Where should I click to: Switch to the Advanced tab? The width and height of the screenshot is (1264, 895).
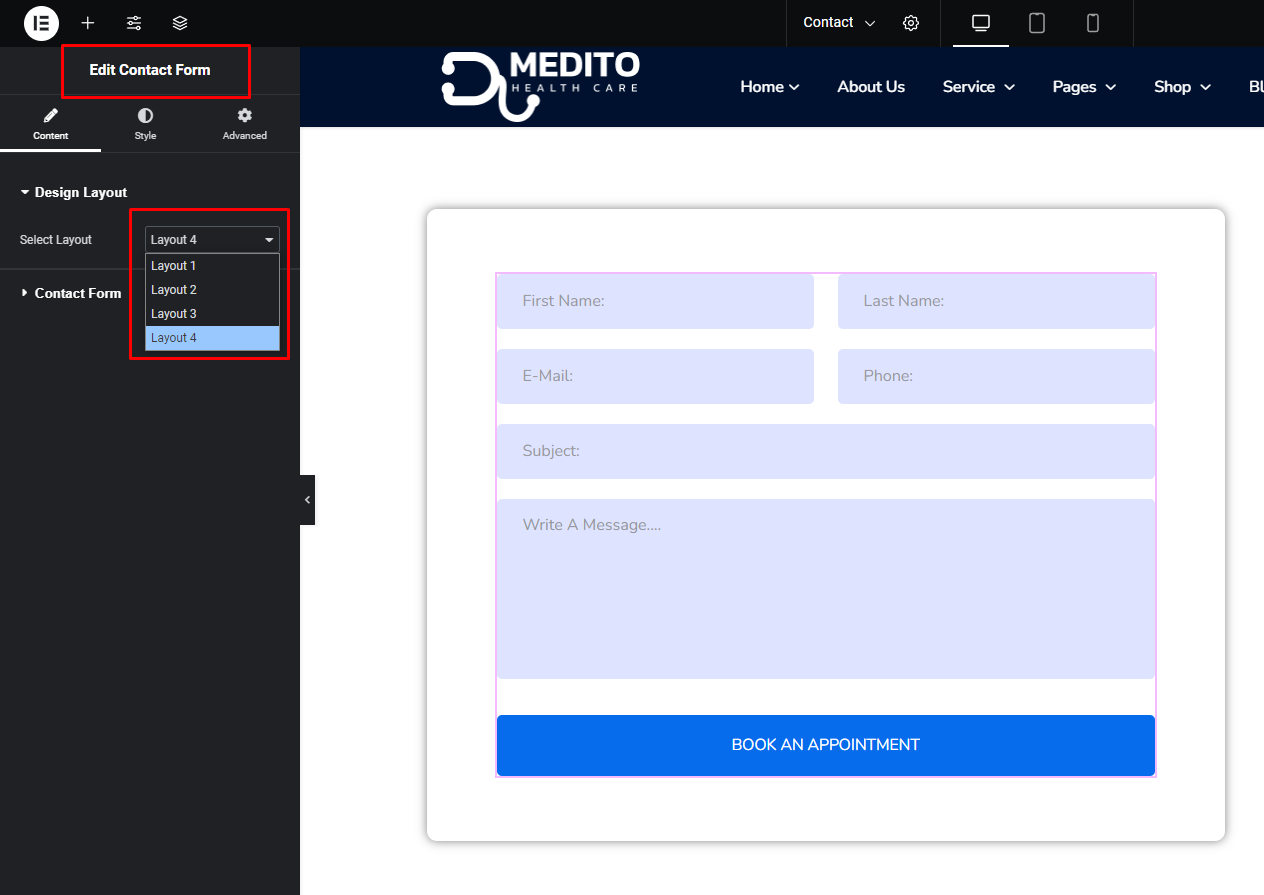244,123
